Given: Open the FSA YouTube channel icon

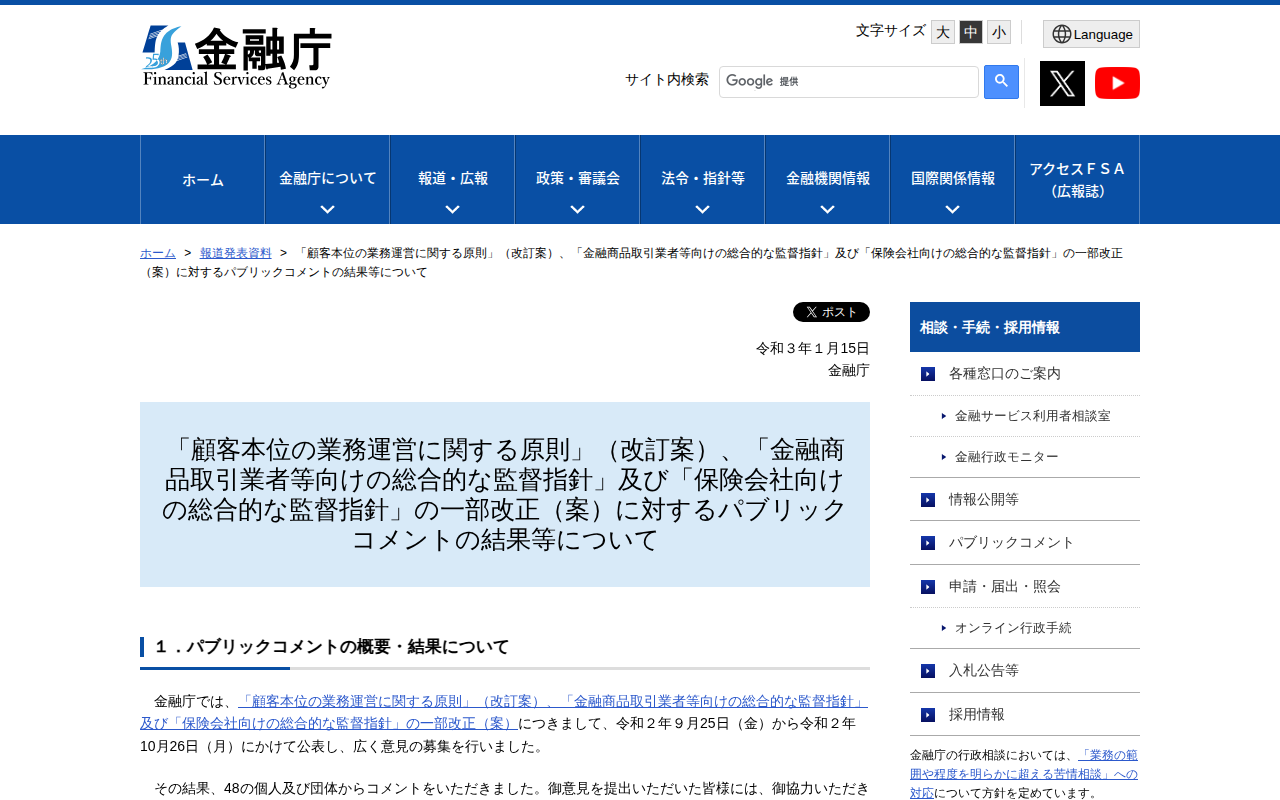Looking at the screenshot, I should pyautogui.click(x=1117, y=82).
